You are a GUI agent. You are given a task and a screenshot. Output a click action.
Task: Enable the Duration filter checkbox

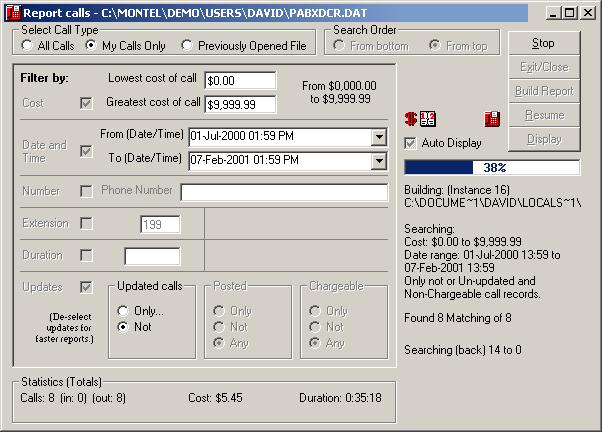pos(86,255)
